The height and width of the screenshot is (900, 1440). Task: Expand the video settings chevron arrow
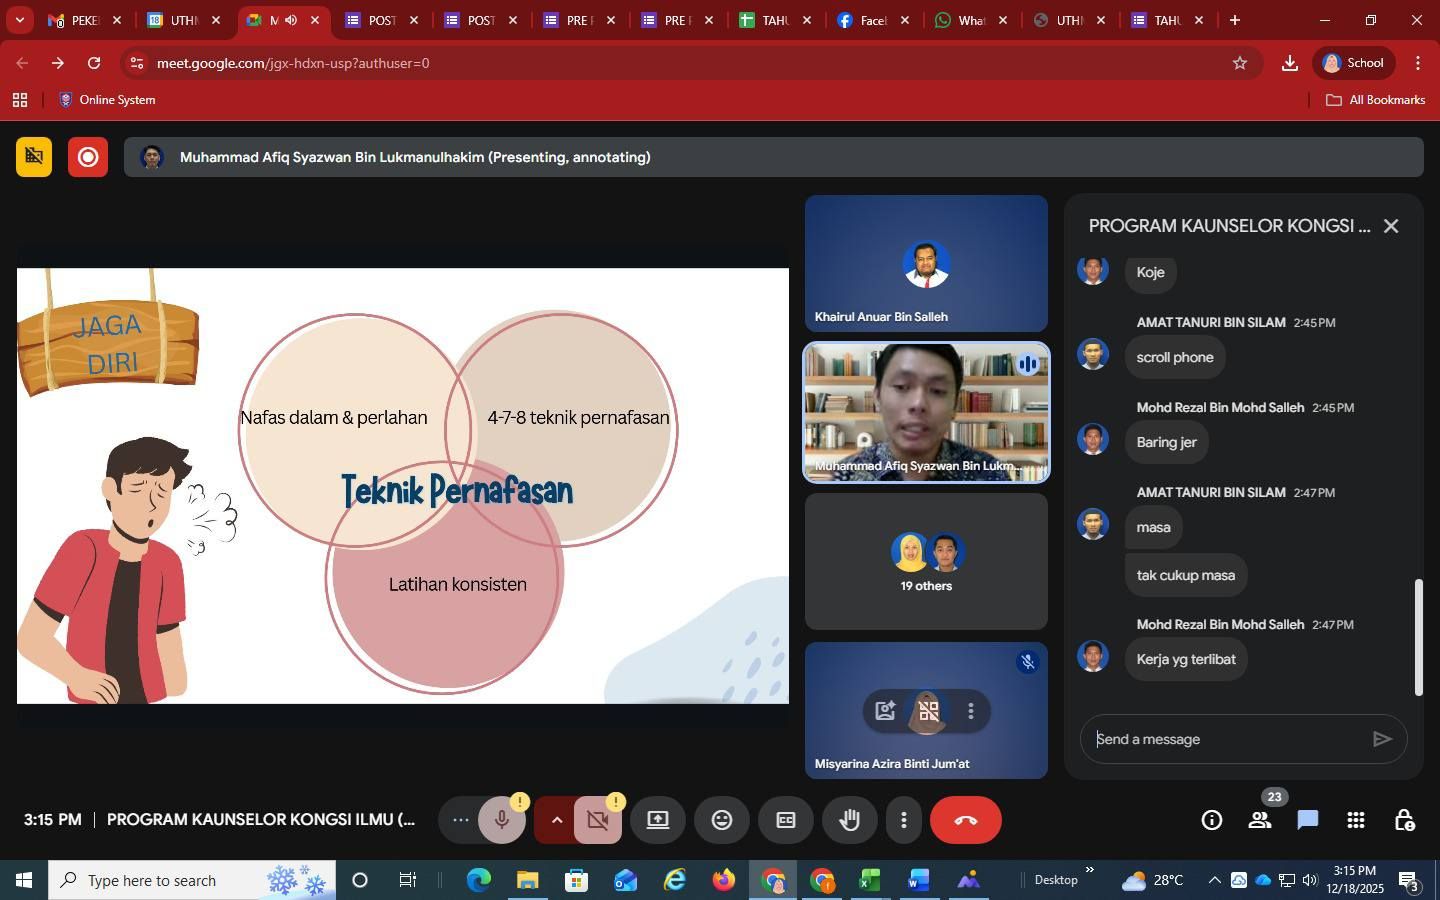pos(557,820)
